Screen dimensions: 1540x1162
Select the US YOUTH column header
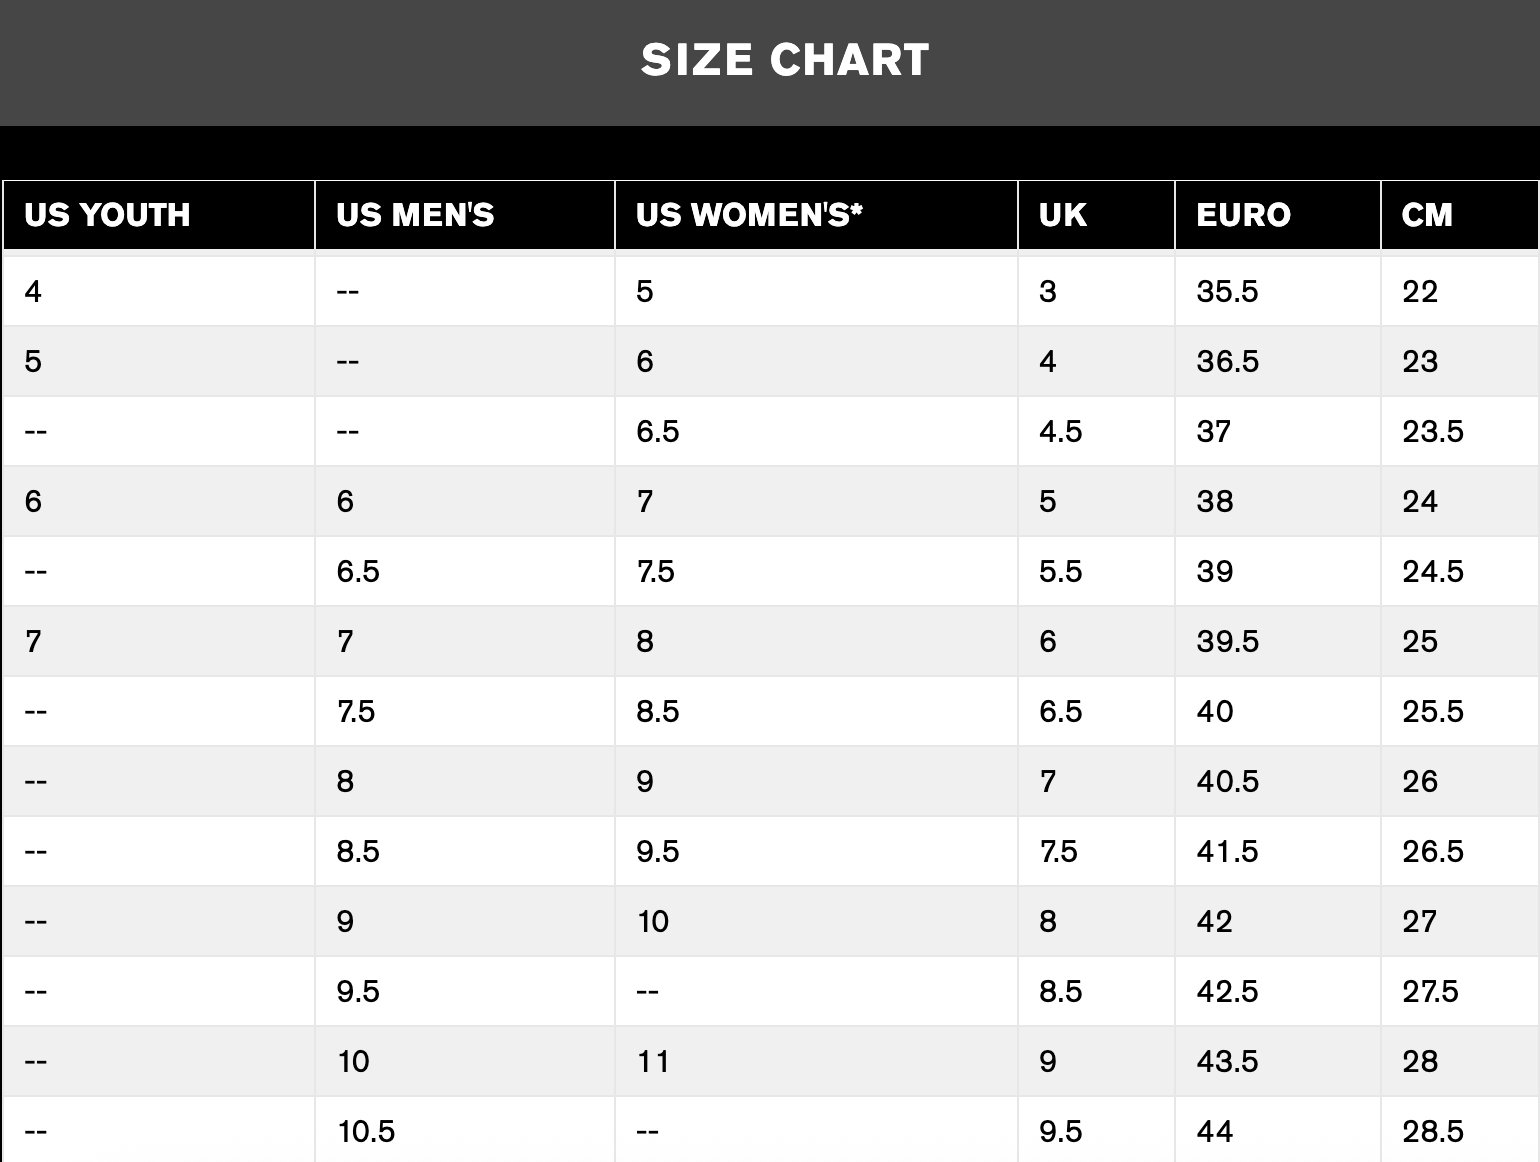click(159, 215)
